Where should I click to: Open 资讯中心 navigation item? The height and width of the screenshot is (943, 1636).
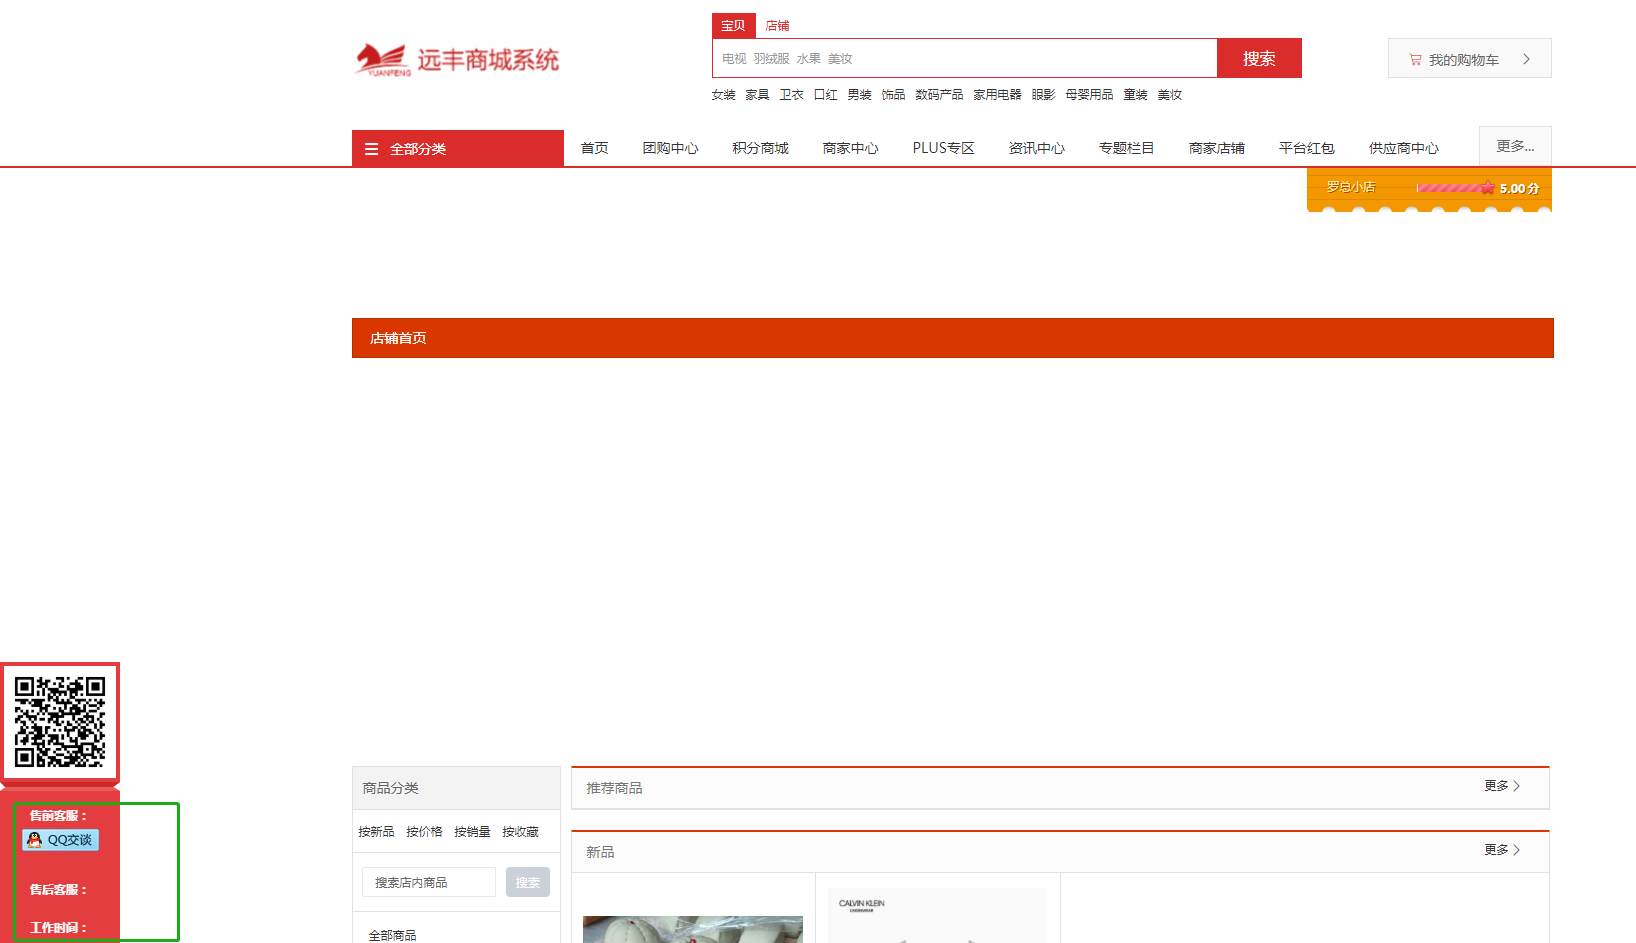1036,148
